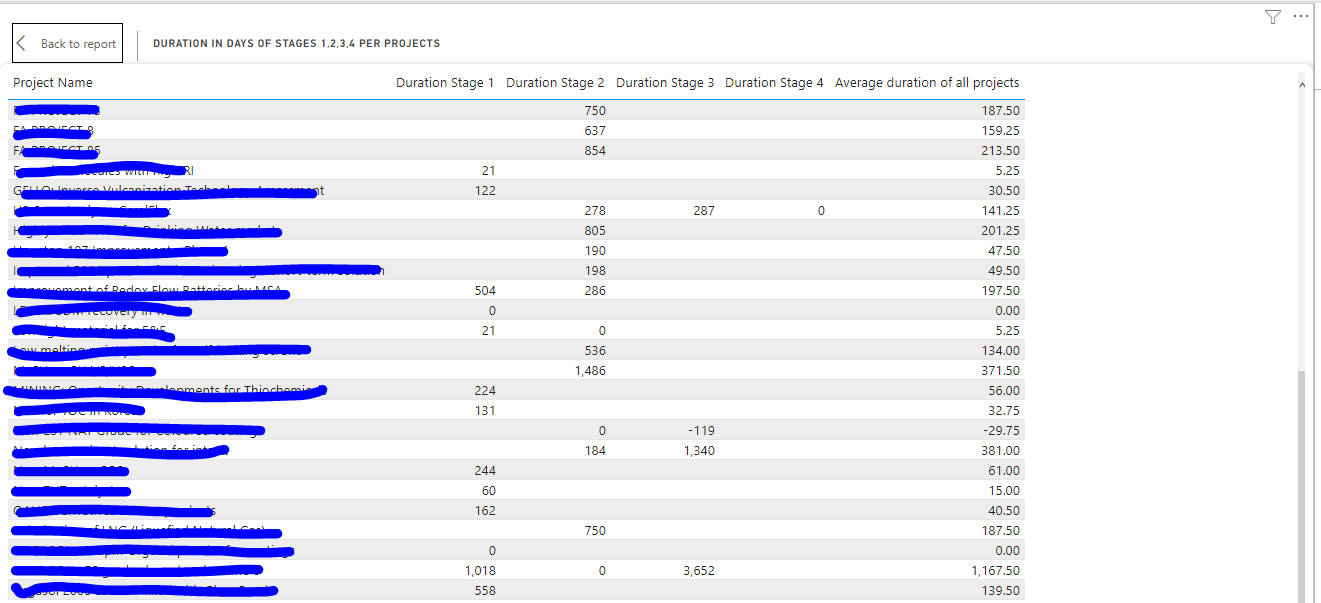Select the Stage 2 cell showing 198
Screen dimensions: 1321x603
(595, 271)
